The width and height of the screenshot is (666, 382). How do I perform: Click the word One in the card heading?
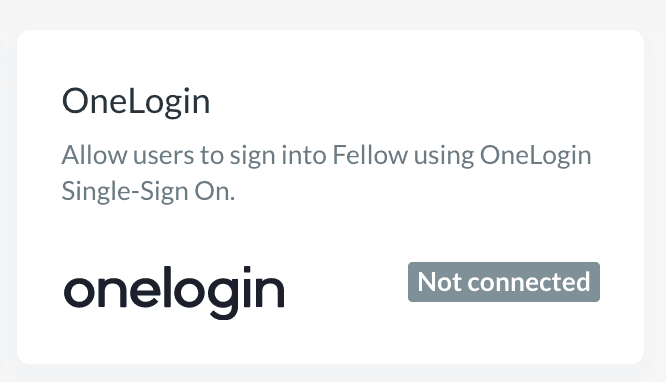[x=94, y=102]
